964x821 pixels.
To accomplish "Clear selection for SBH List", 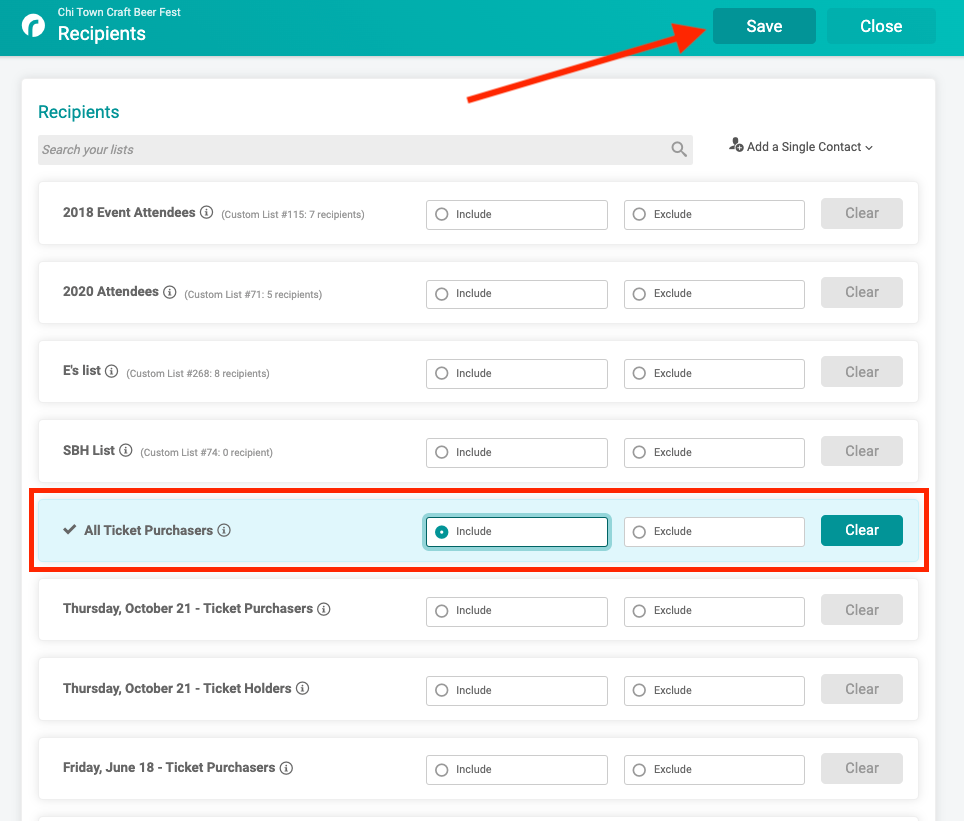I will [x=861, y=451].
